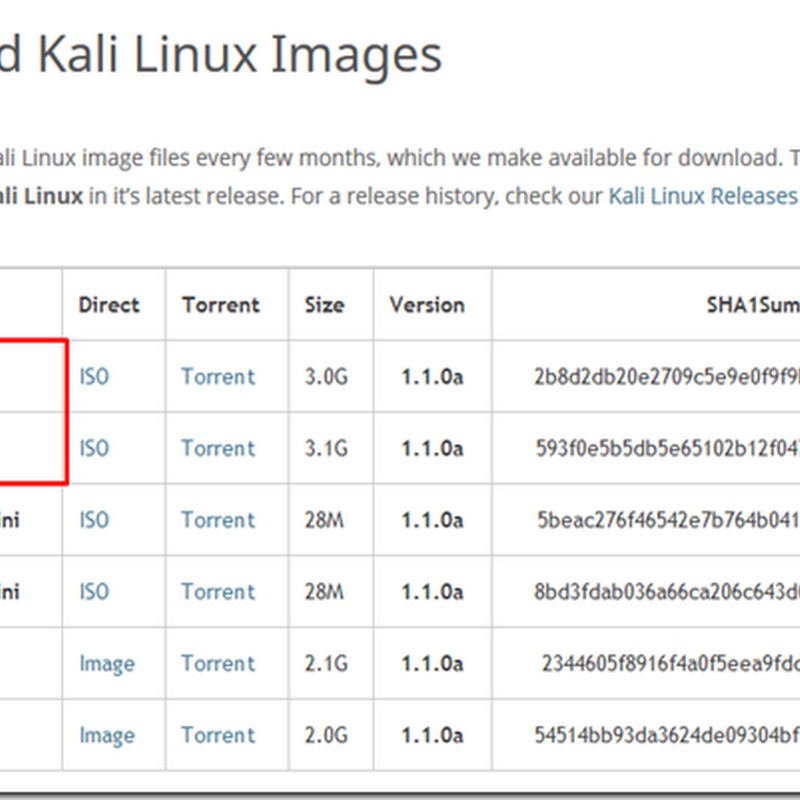800x800 pixels.
Task: Get the Torrent for the 2.1G image
Action: point(218,663)
